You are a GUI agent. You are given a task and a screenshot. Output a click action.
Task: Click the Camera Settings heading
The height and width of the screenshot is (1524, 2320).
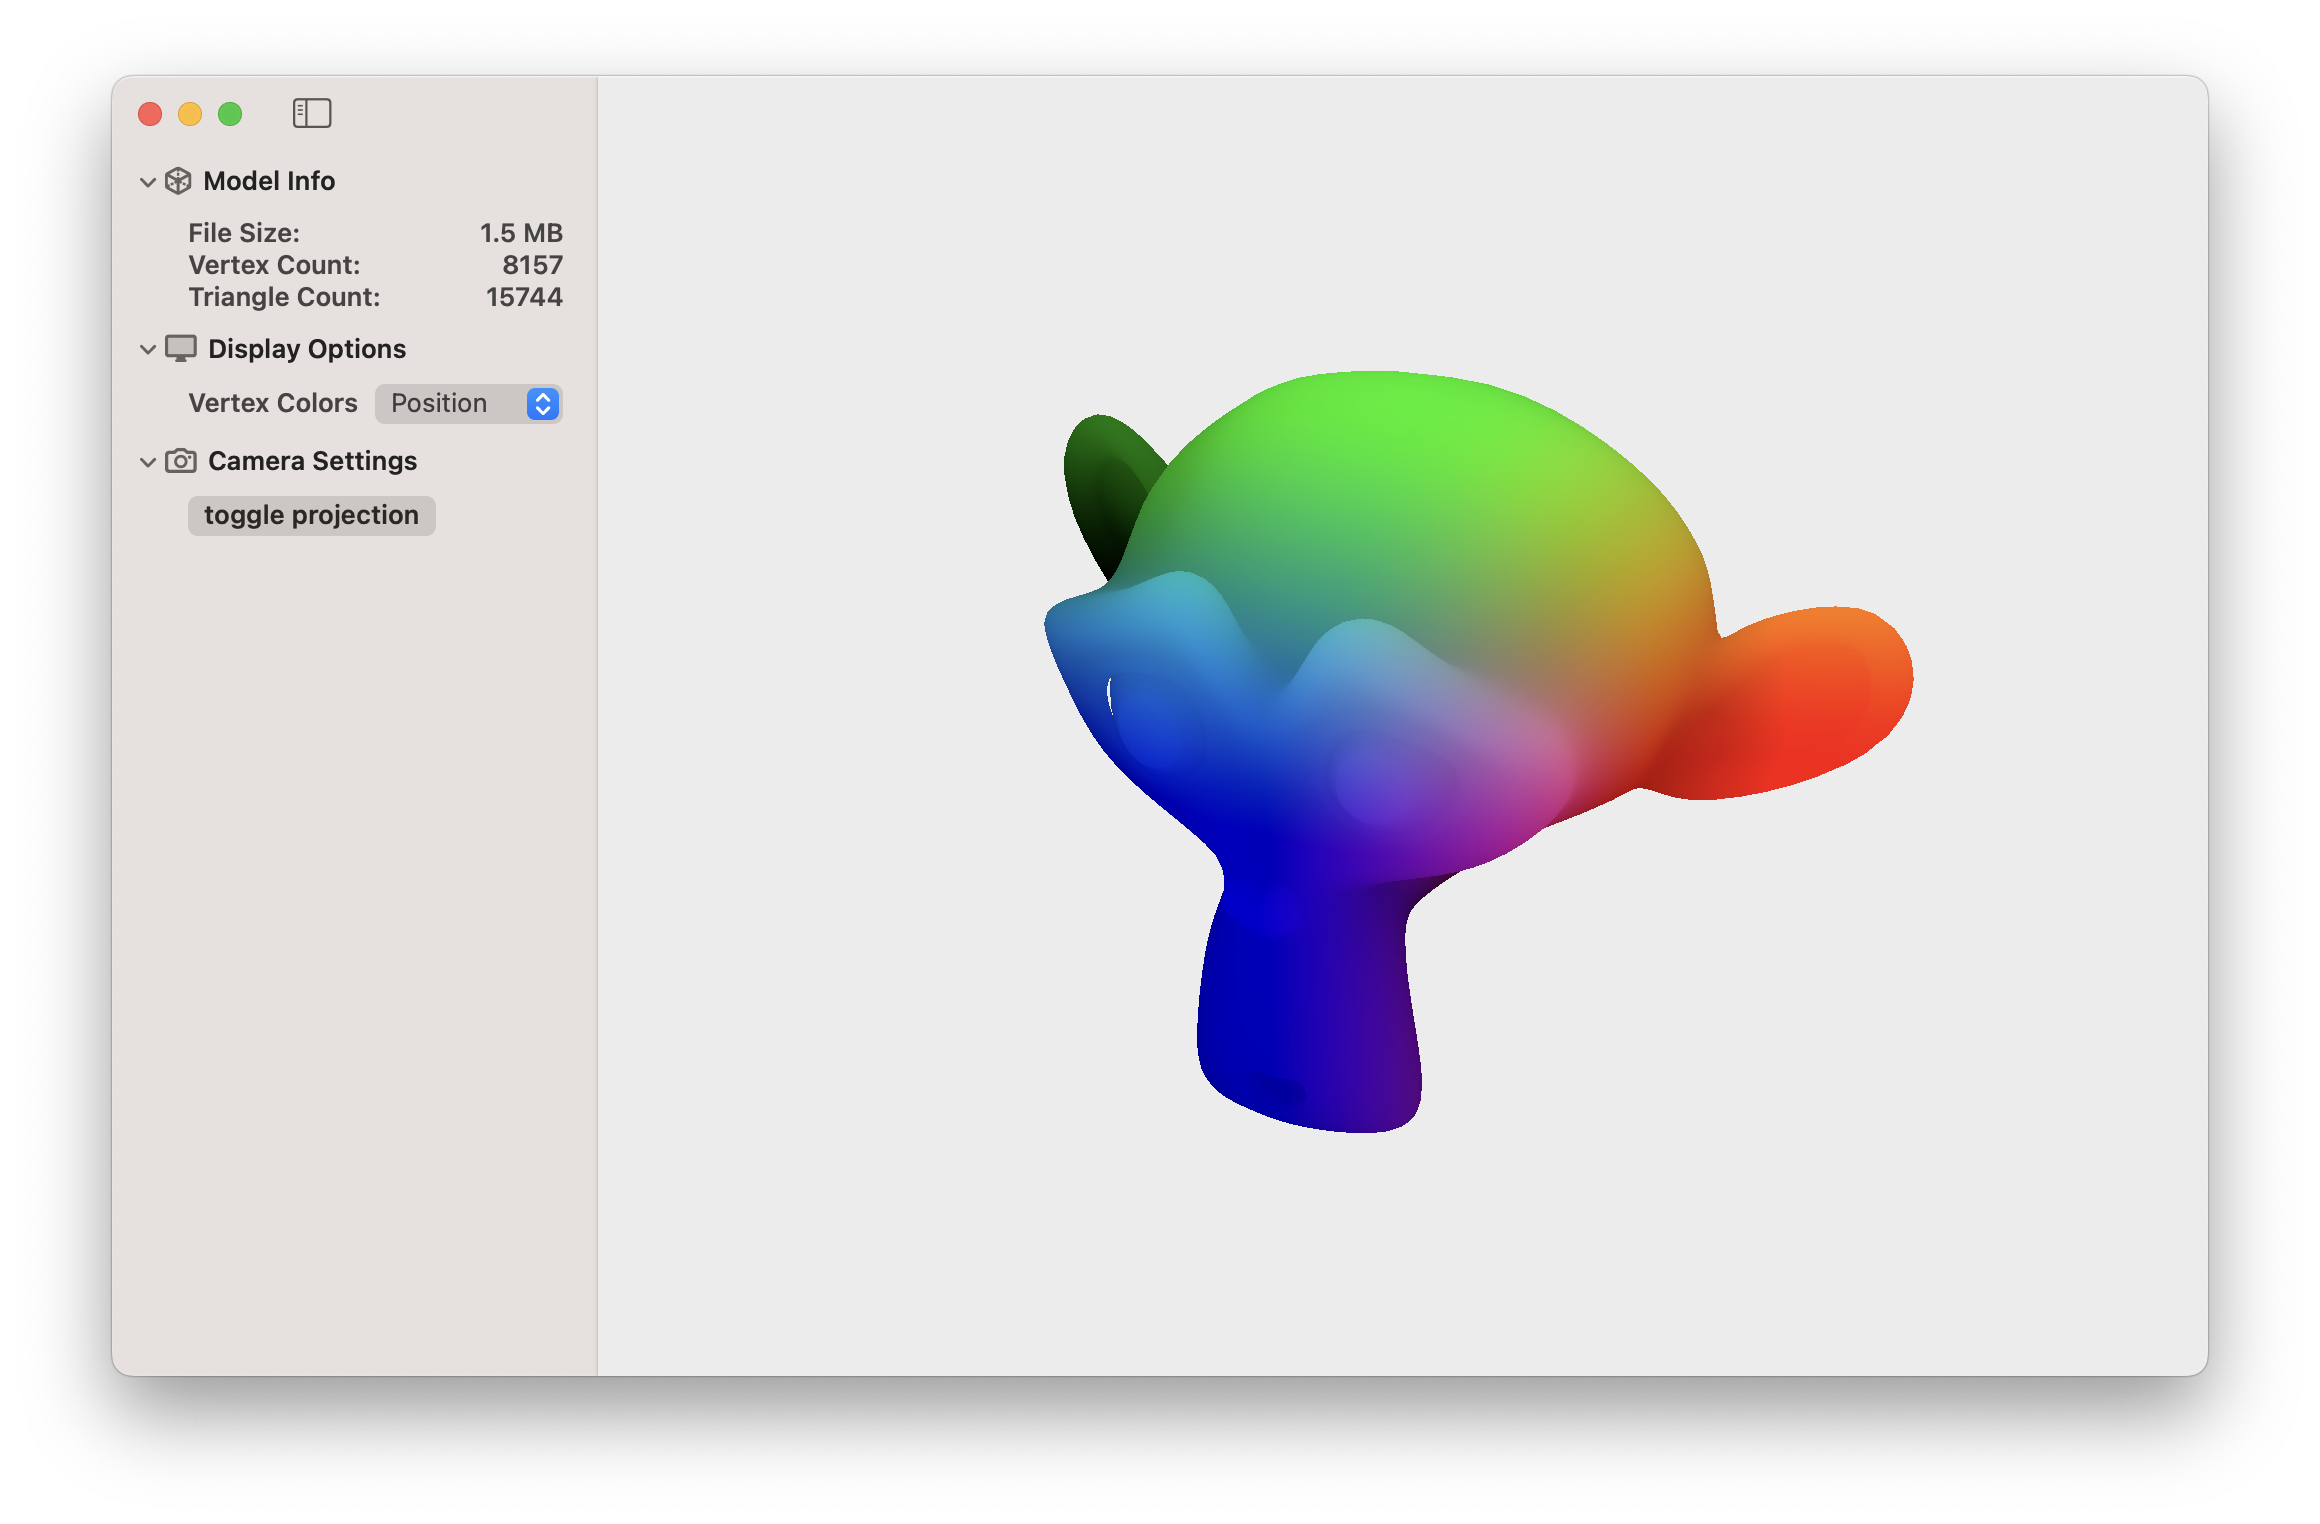[312, 461]
